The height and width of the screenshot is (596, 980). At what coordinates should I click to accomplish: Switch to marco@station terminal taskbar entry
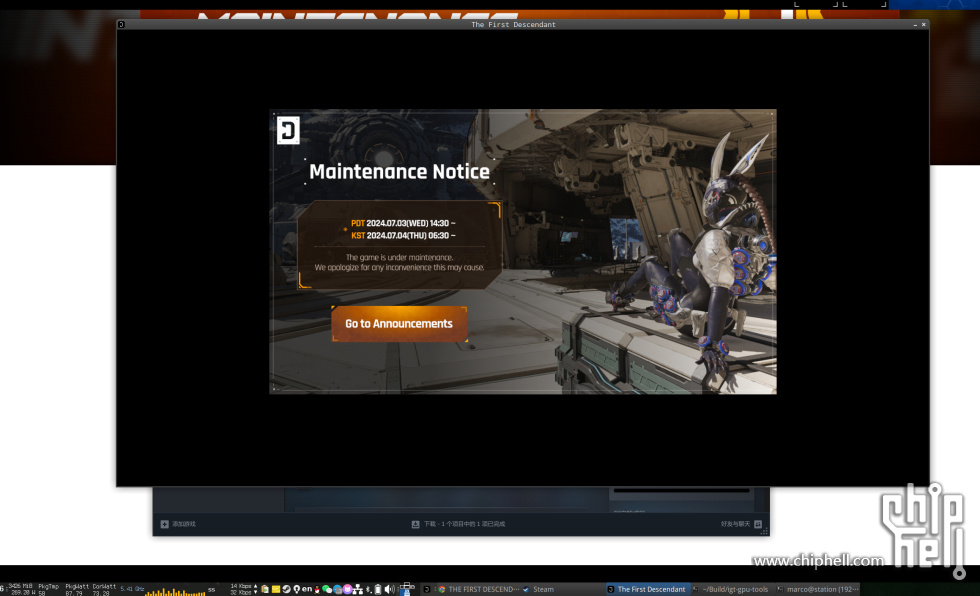click(x=818, y=589)
